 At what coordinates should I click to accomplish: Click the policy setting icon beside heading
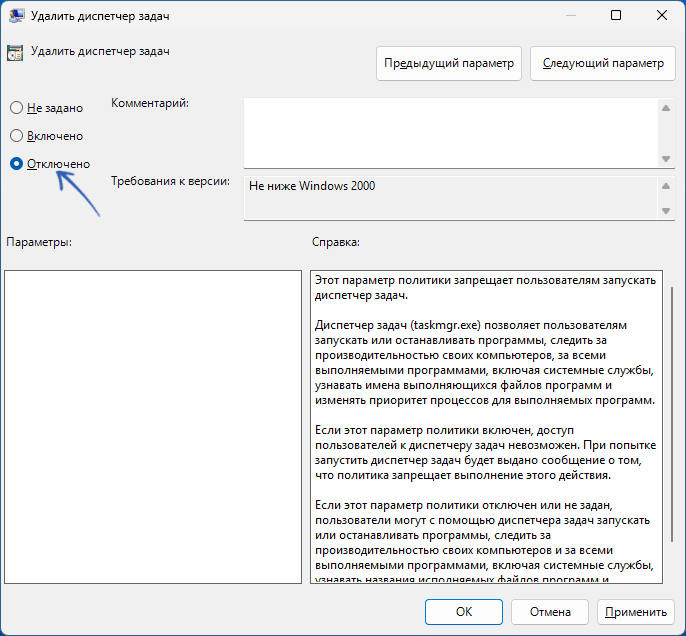click(x=15, y=53)
